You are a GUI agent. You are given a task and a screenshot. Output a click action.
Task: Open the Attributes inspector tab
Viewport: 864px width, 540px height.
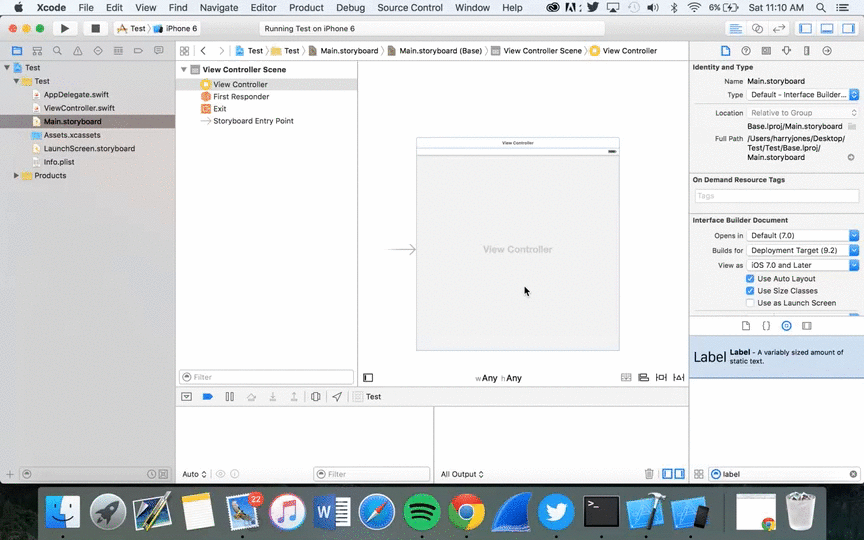click(x=786, y=51)
